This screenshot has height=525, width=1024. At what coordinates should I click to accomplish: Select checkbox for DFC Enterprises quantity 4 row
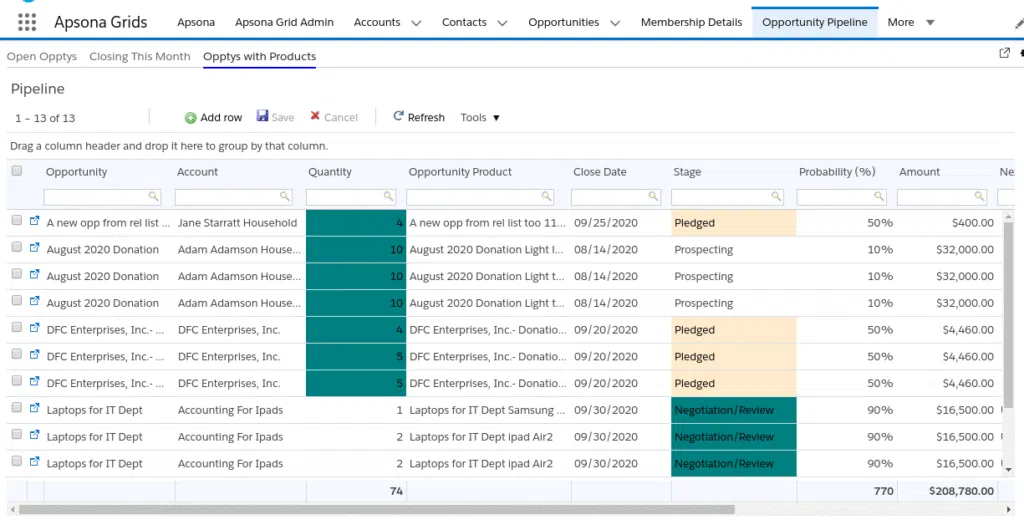click(16, 328)
